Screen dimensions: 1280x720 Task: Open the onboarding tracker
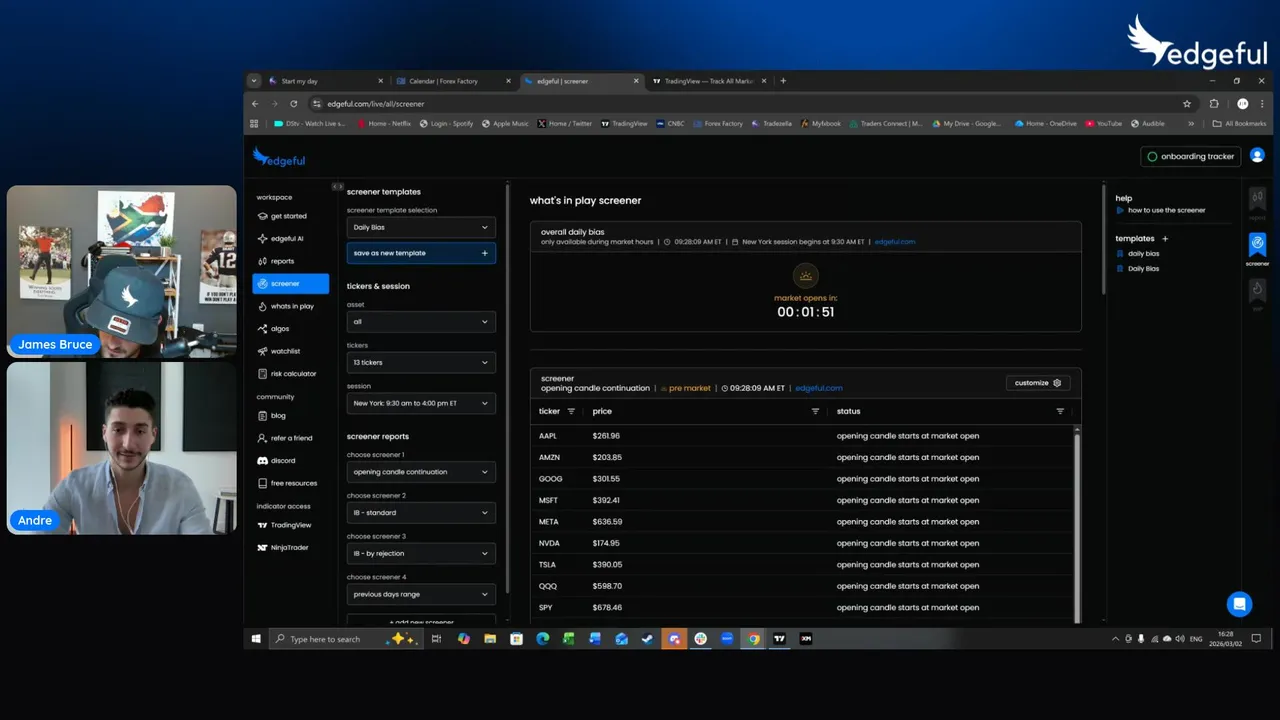[x=1191, y=157]
